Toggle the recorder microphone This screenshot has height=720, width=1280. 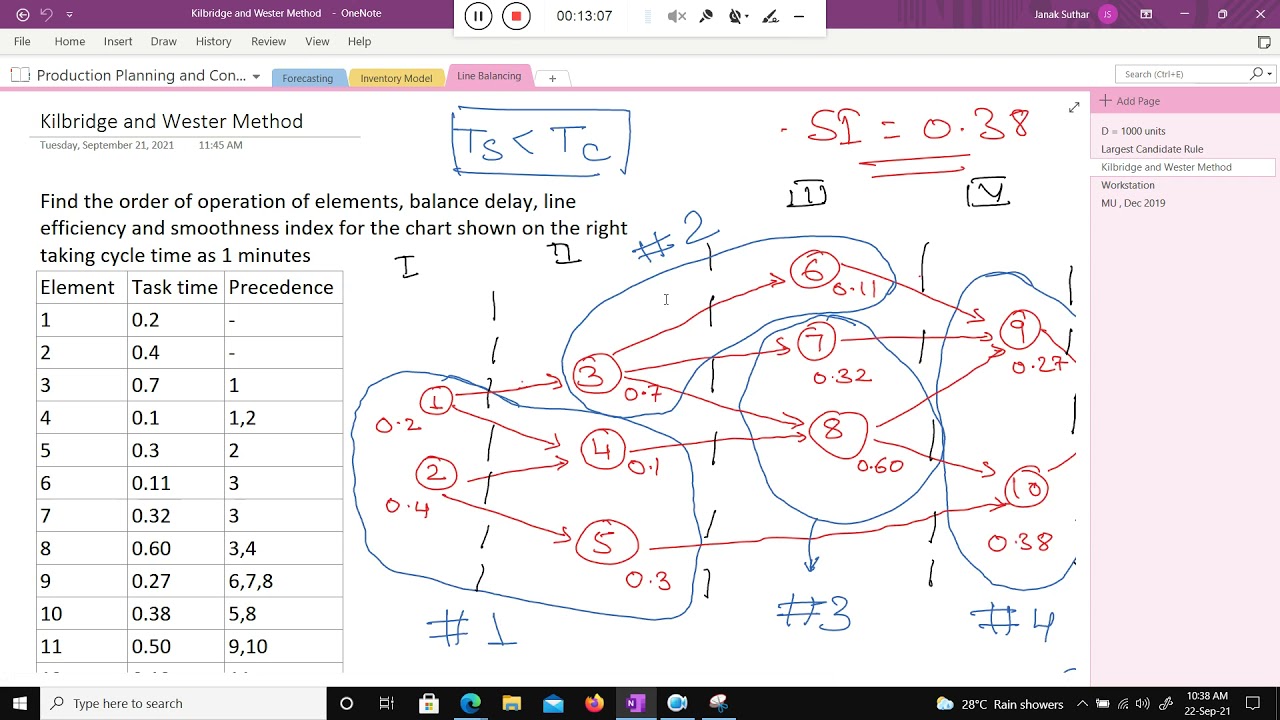706,16
